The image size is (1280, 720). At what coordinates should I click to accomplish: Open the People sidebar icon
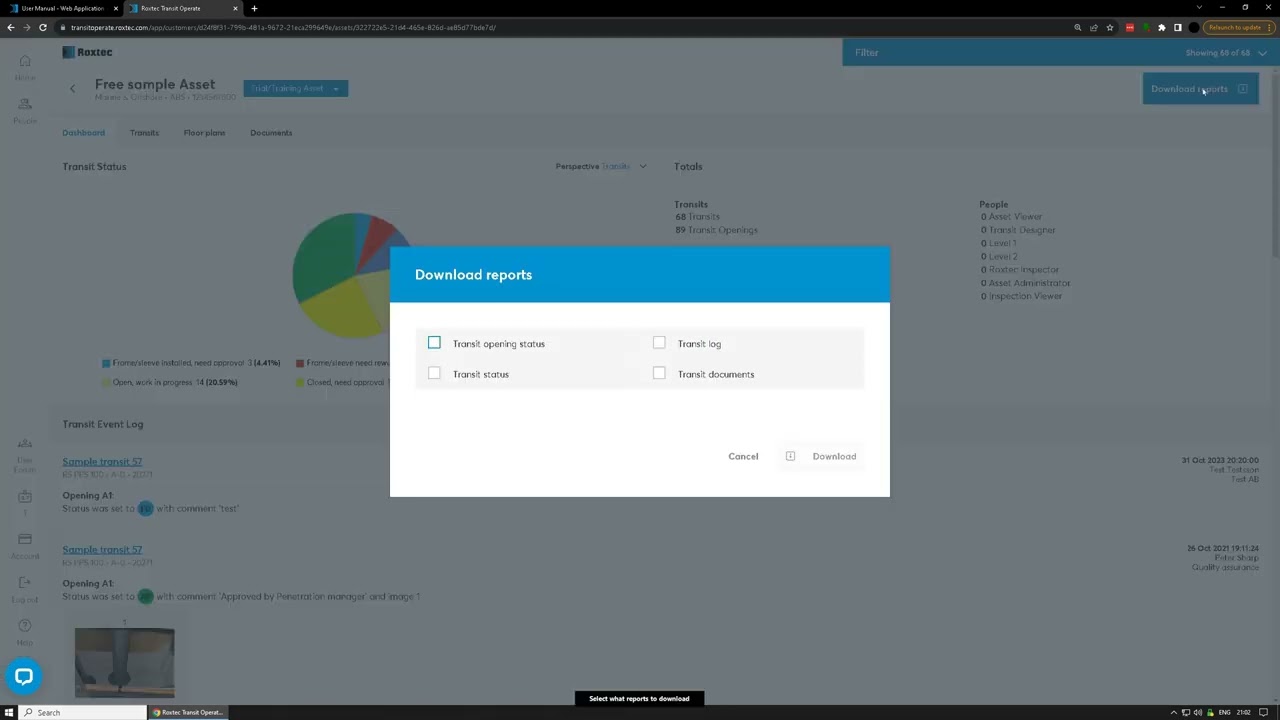(25, 110)
